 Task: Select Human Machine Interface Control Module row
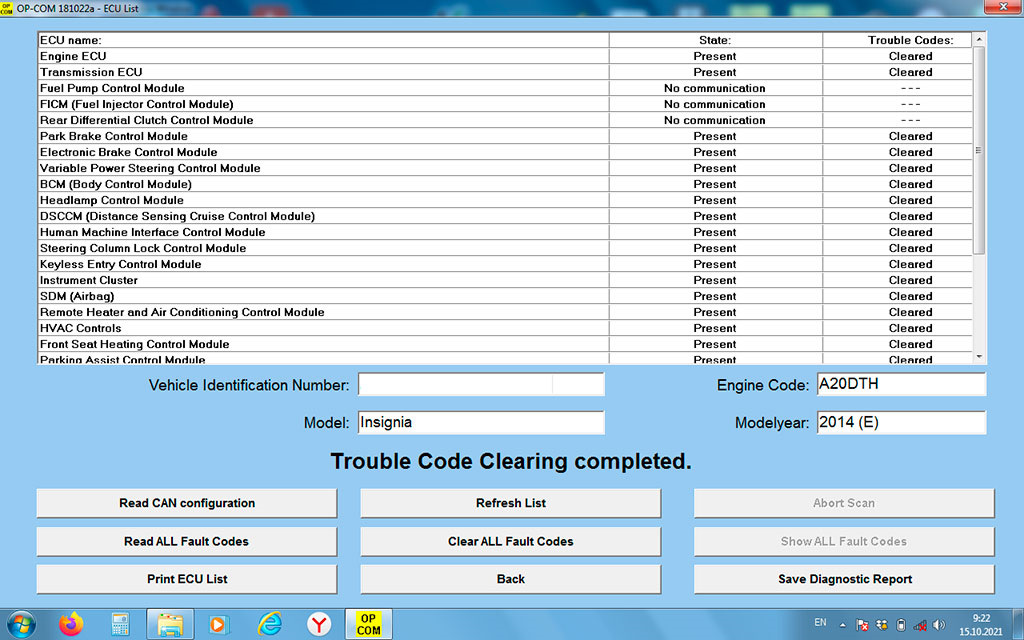(x=505, y=232)
